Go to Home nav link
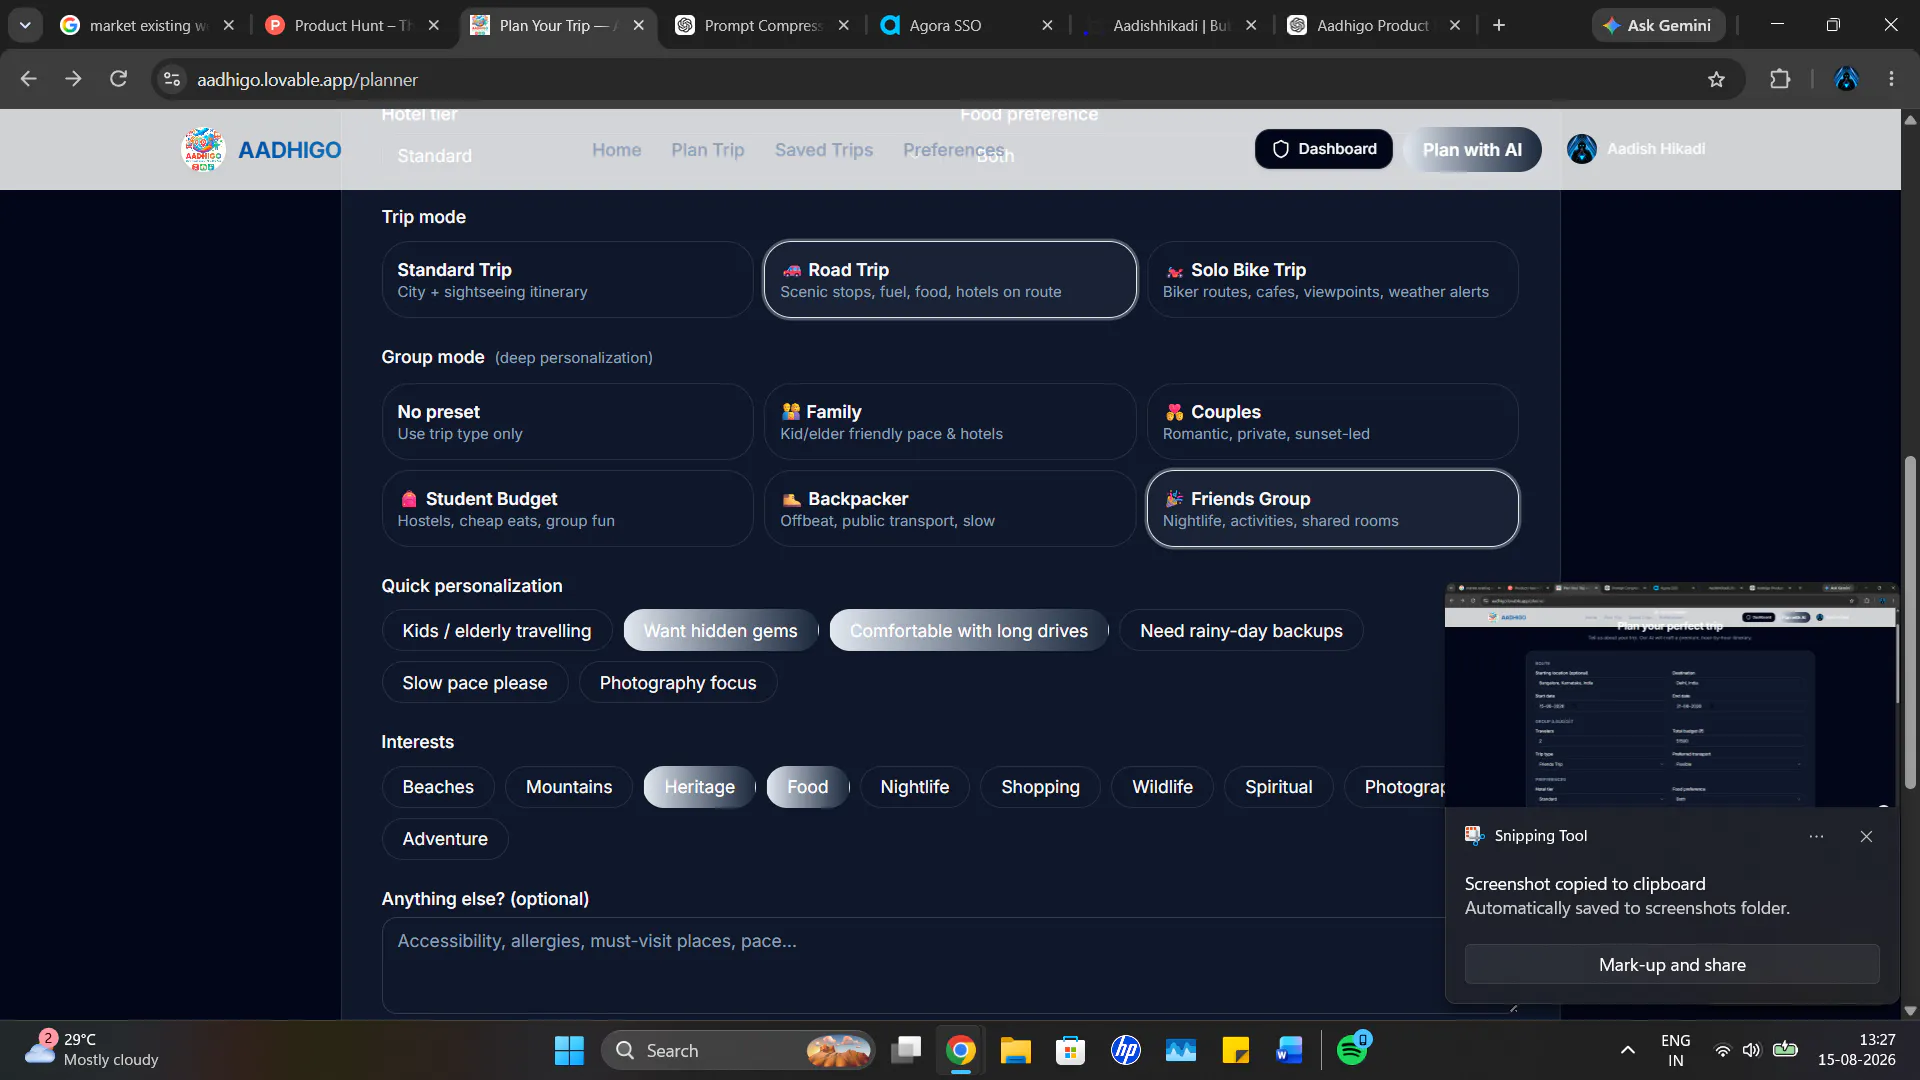This screenshot has width=1920, height=1080. click(x=616, y=149)
